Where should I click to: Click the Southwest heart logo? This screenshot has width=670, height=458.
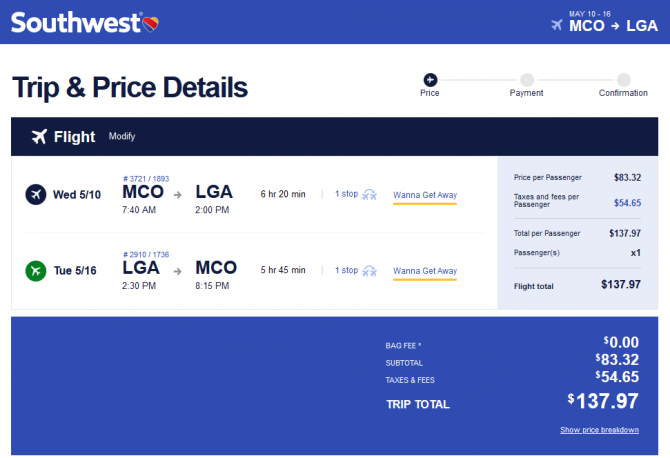(150, 24)
